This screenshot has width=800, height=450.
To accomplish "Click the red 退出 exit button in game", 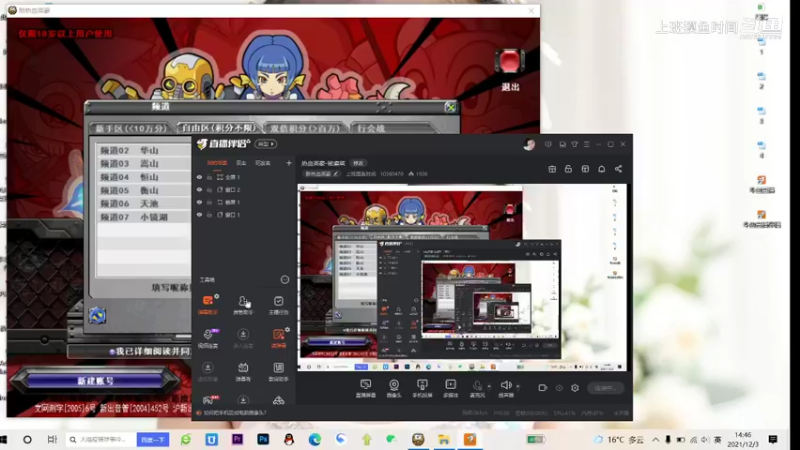I will click(x=510, y=61).
